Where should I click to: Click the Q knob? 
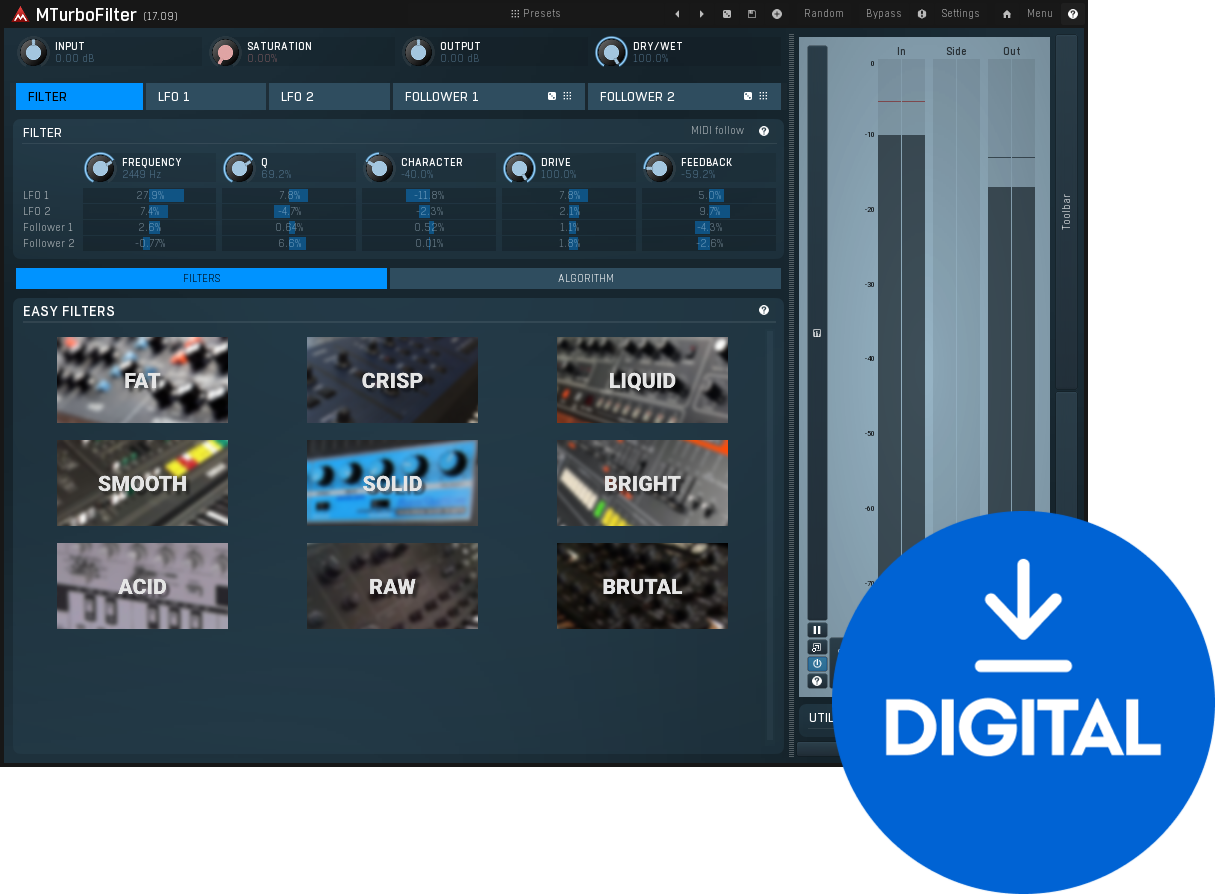239,167
